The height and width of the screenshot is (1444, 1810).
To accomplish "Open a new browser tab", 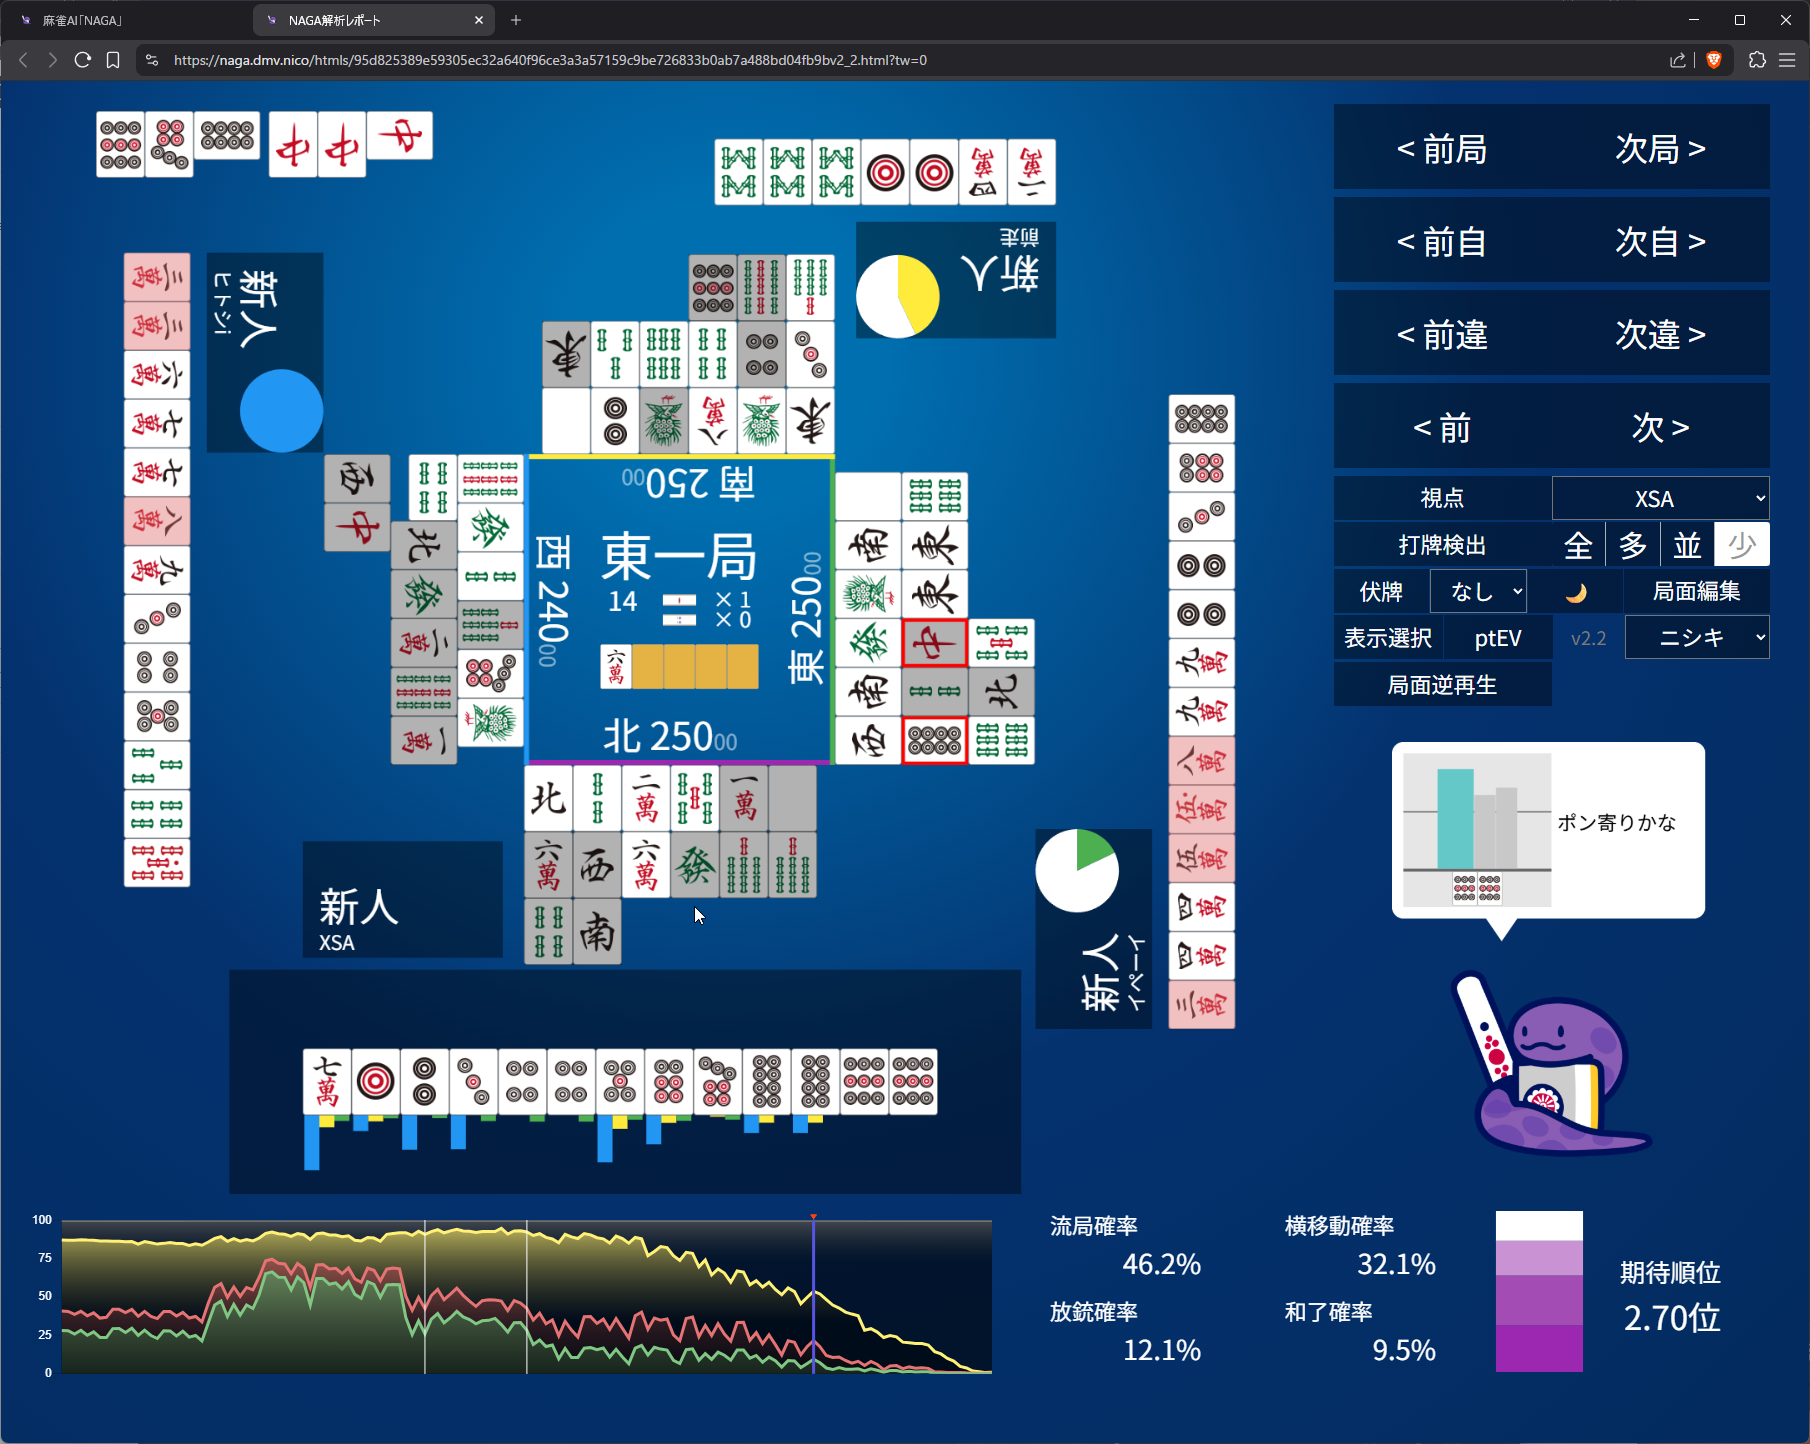I will coord(516,20).
